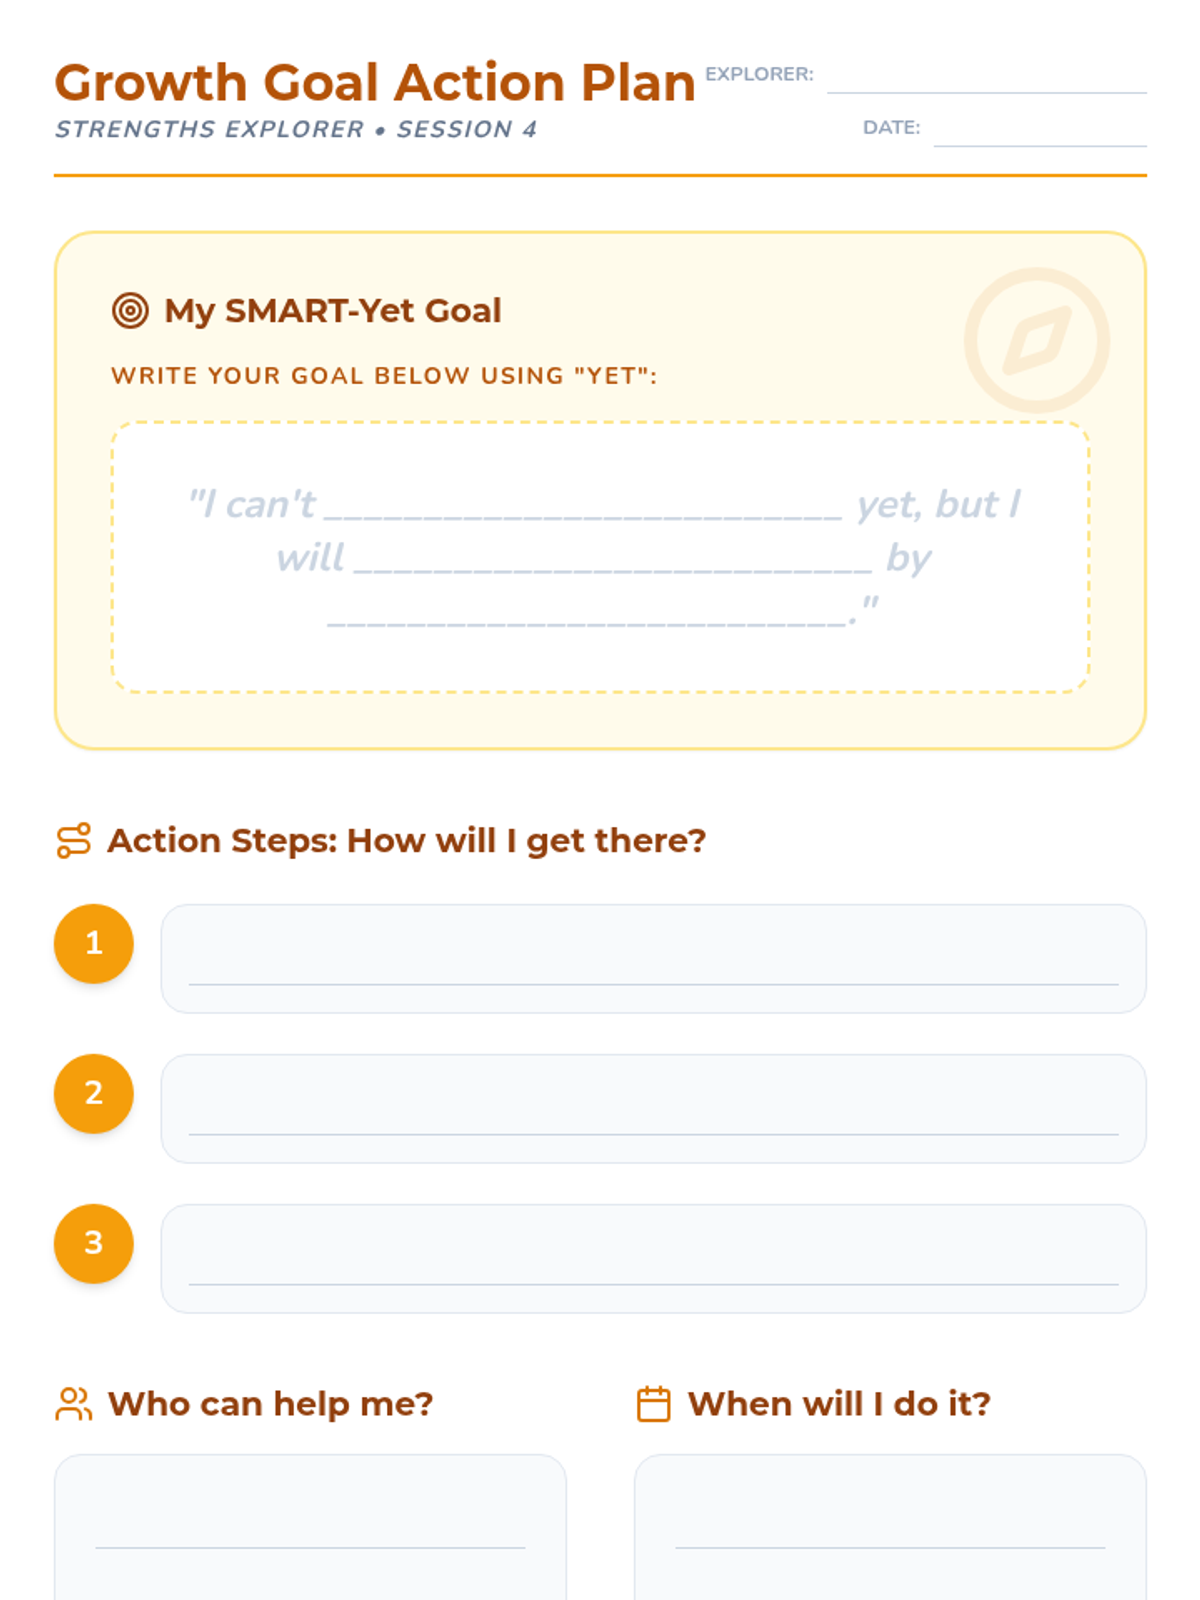Click the orange step 2 circle
Screen dimensions: 1200x1600
click(x=94, y=1094)
